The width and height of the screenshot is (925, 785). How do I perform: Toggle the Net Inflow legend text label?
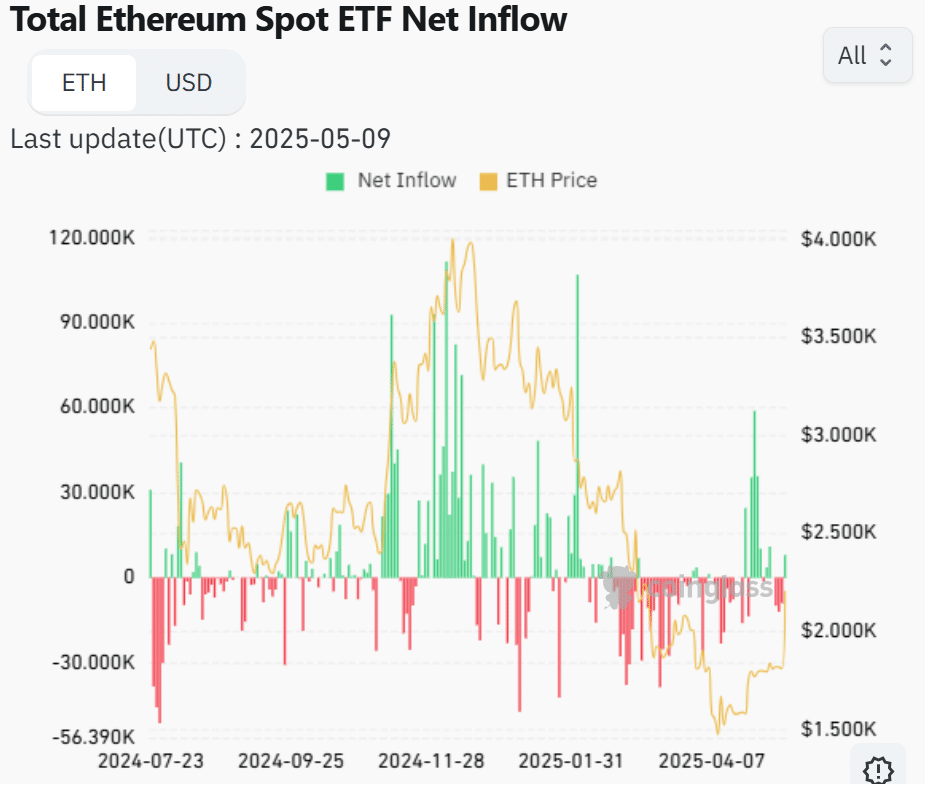click(406, 181)
